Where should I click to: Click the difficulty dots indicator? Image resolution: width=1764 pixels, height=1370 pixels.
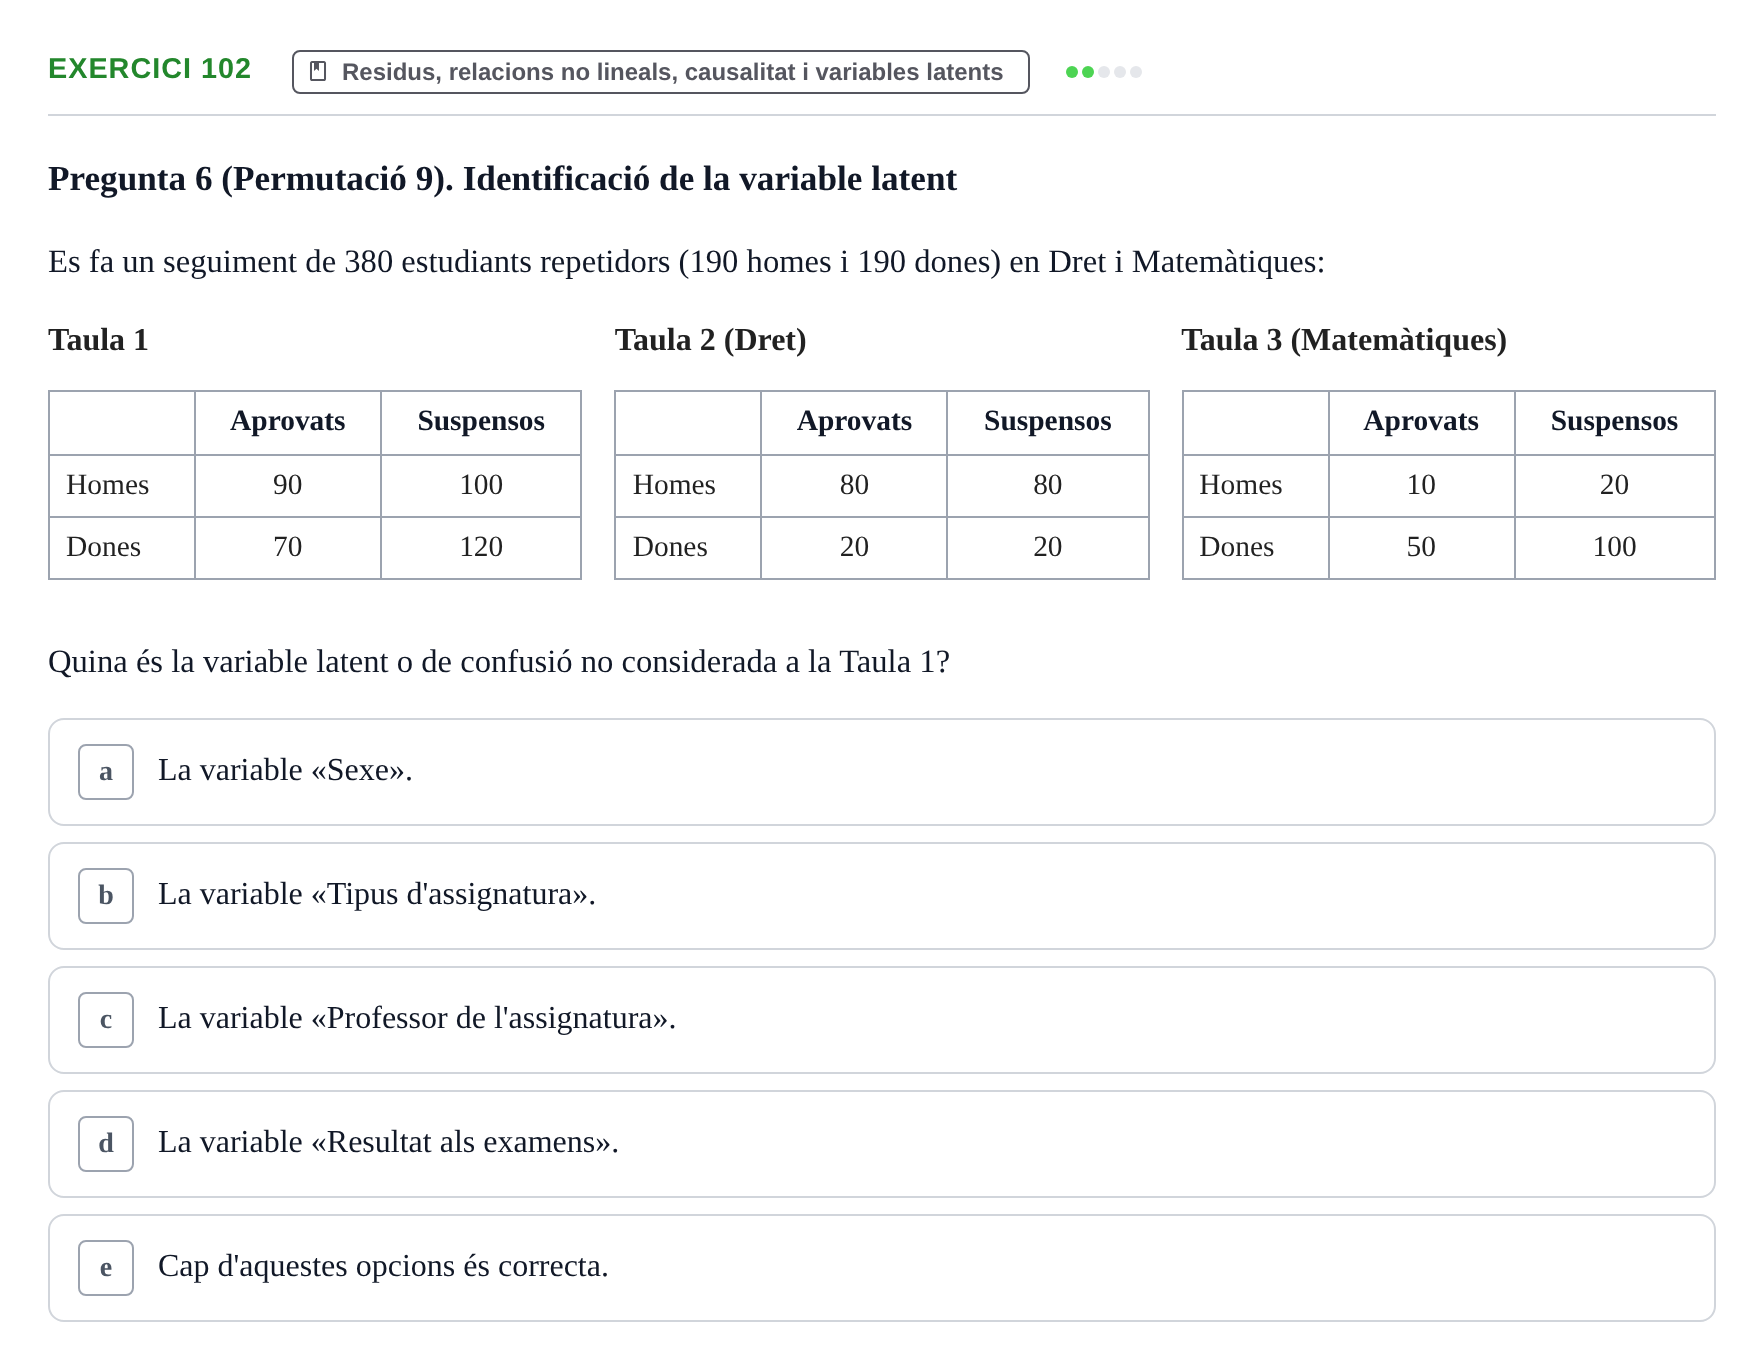tap(1104, 72)
